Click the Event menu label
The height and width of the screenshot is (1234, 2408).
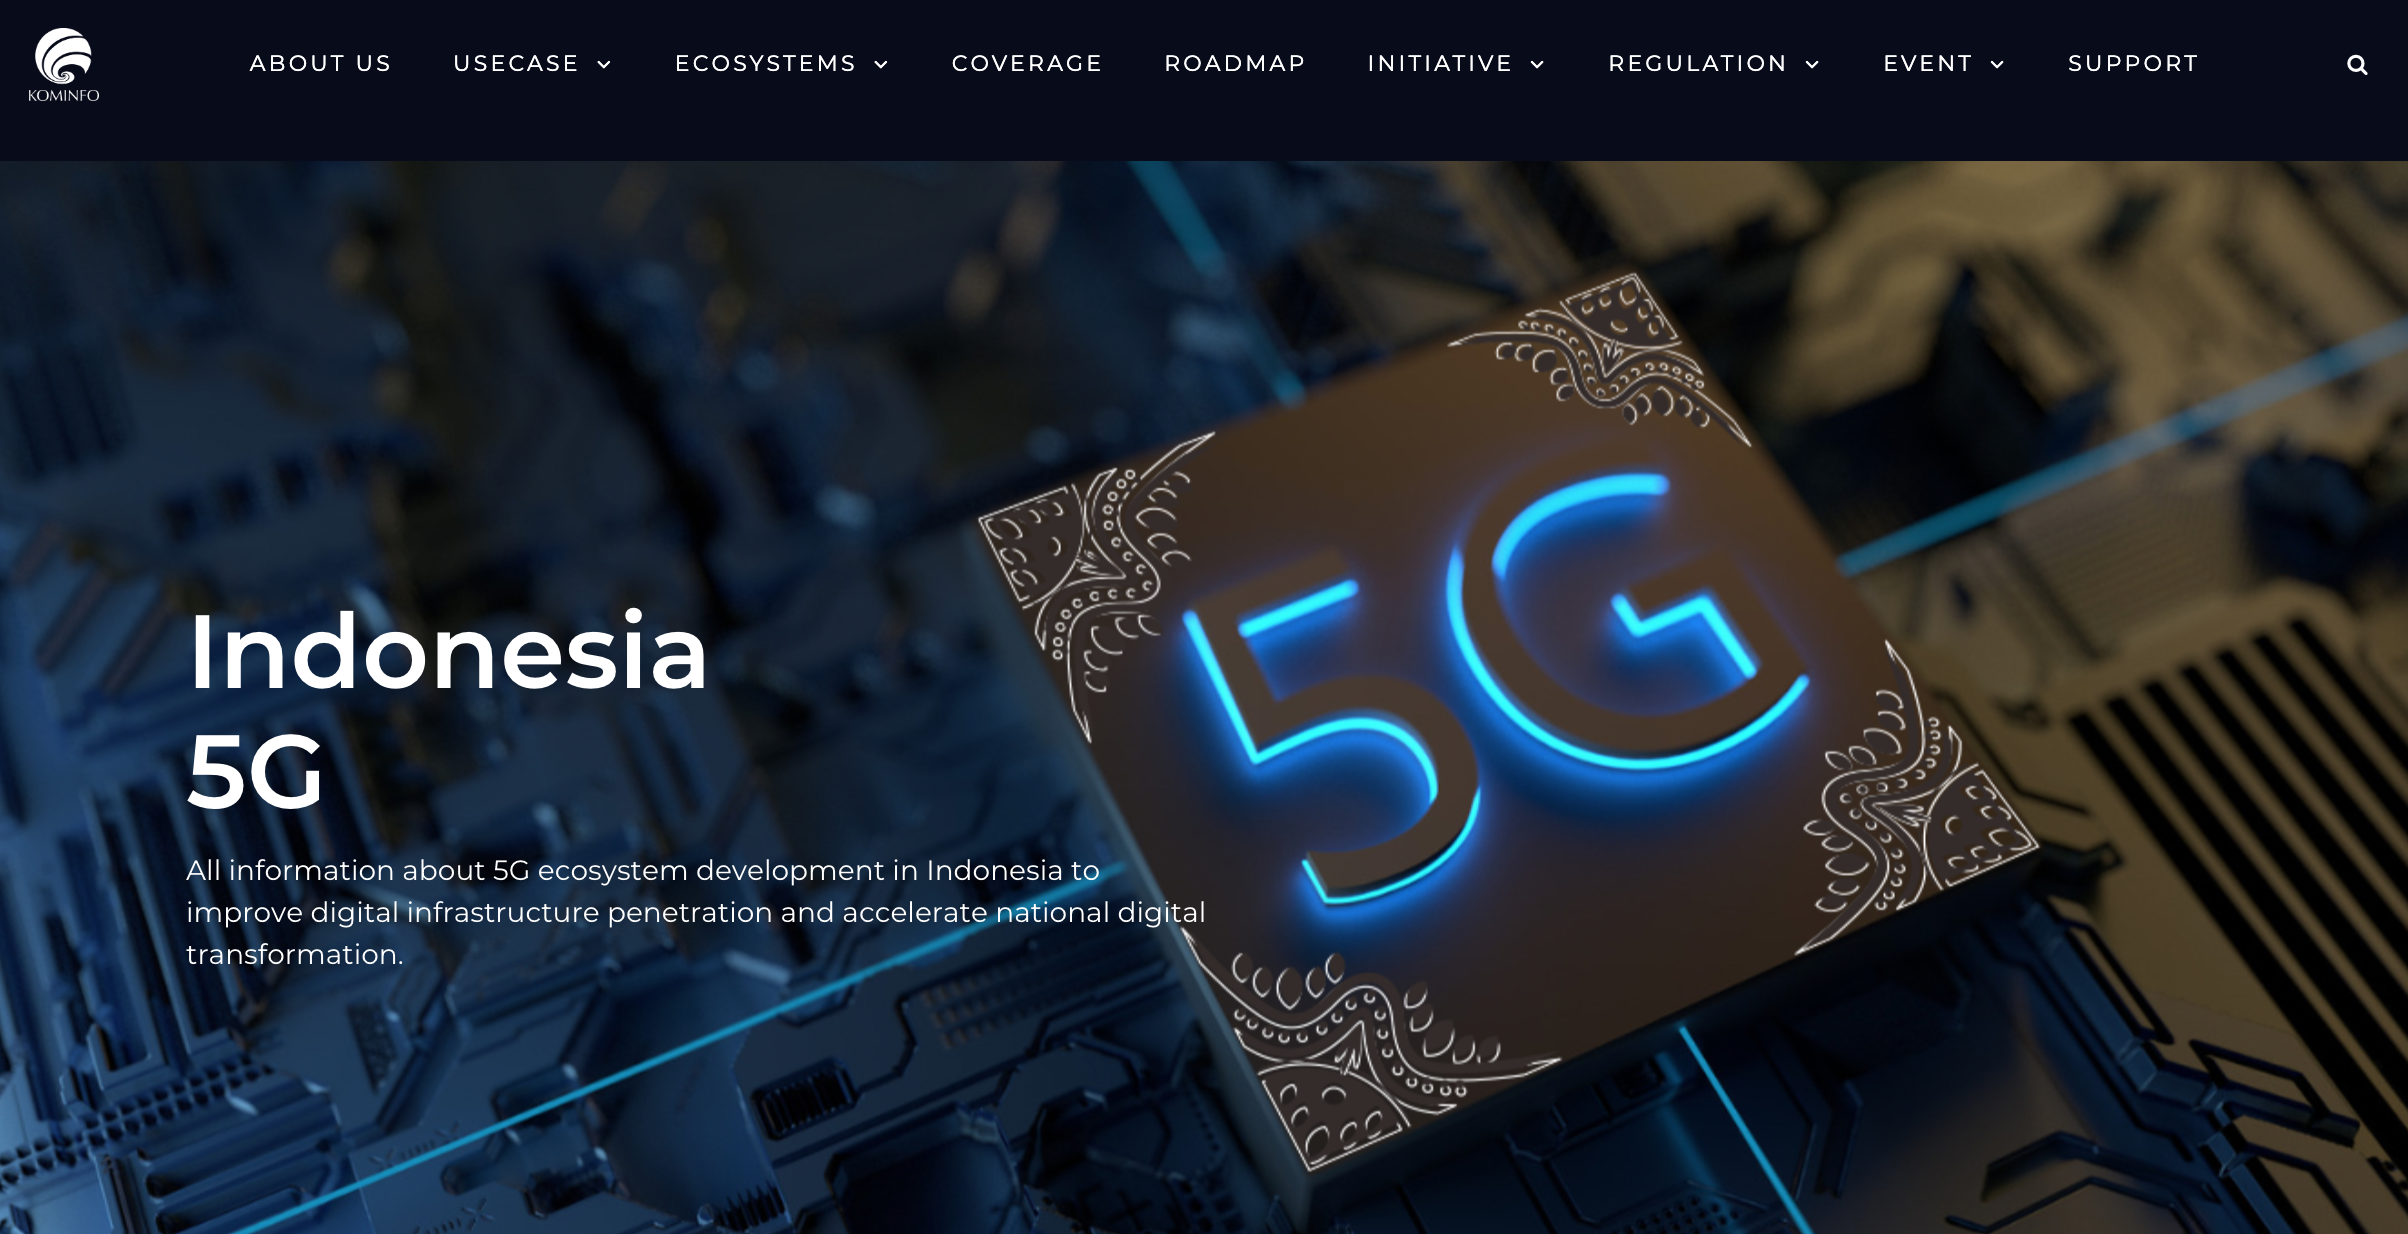tap(1928, 63)
